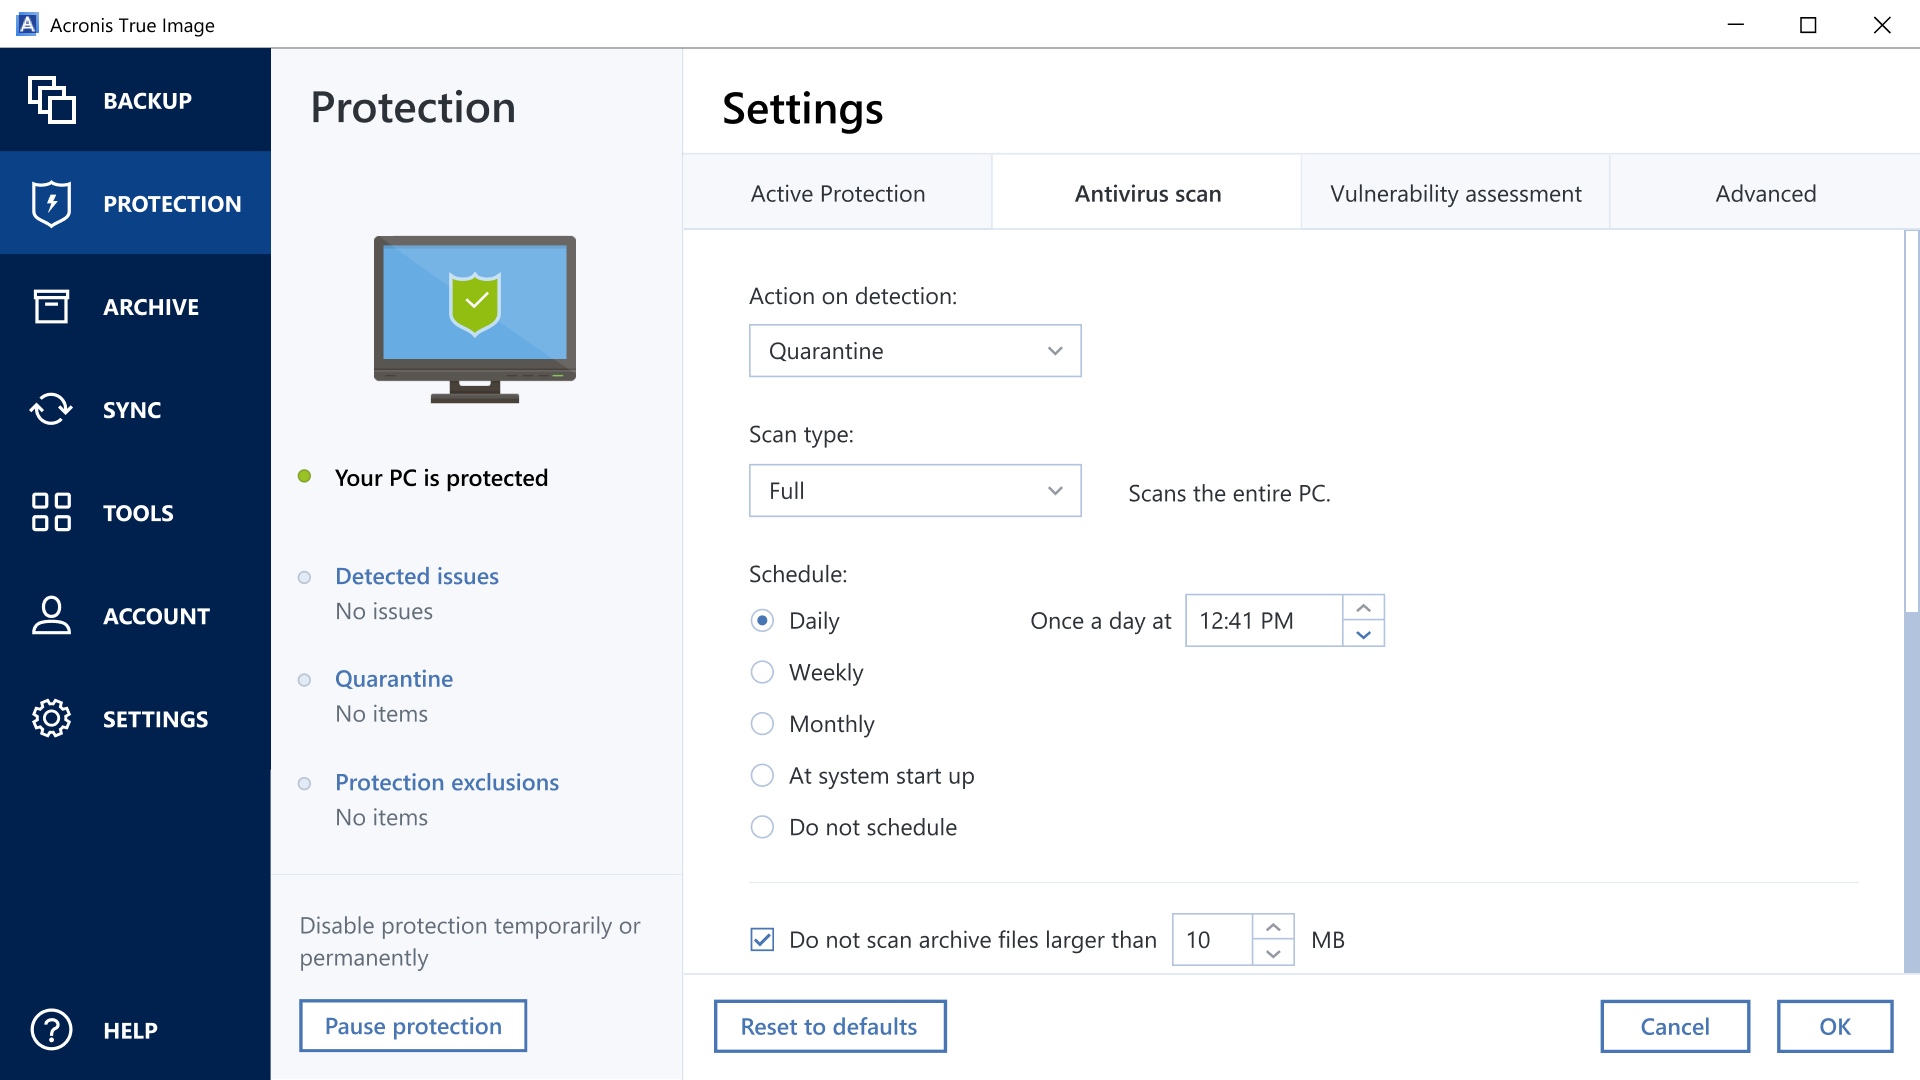Image resolution: width=1920 pixels, height=1080 pixels.
Task: Open the Scan type dropdown
Action: click(914, 491)
